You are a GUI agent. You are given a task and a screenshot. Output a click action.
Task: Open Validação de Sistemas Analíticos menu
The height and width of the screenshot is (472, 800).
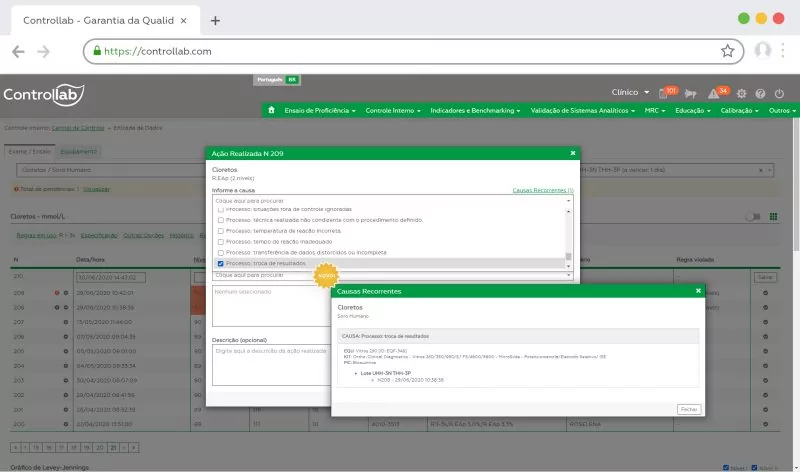click(x=583, y=110)
